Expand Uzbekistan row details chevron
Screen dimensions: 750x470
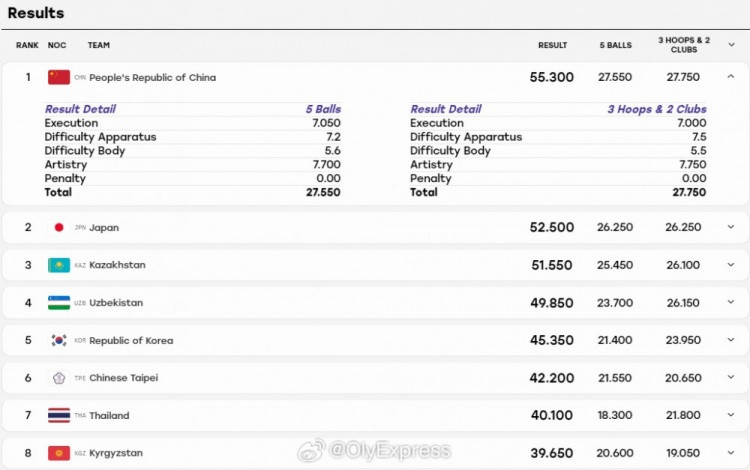730,302
